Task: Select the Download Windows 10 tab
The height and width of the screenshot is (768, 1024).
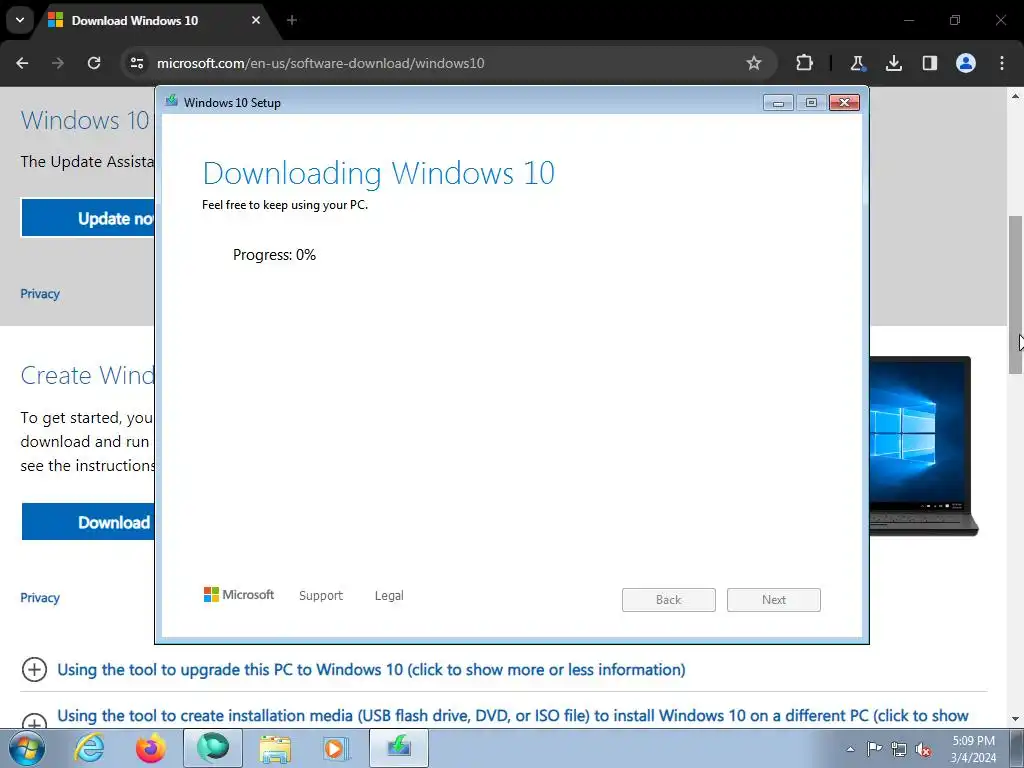Action: 154,20
